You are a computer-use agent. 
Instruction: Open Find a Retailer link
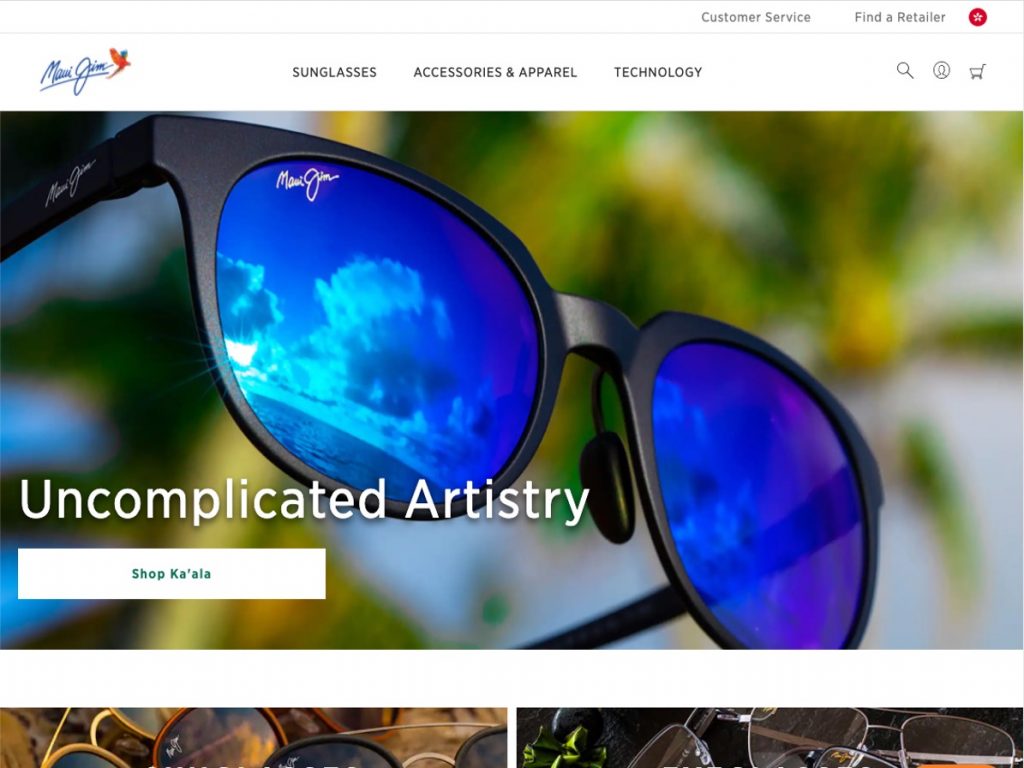click(x=899, y=17)
